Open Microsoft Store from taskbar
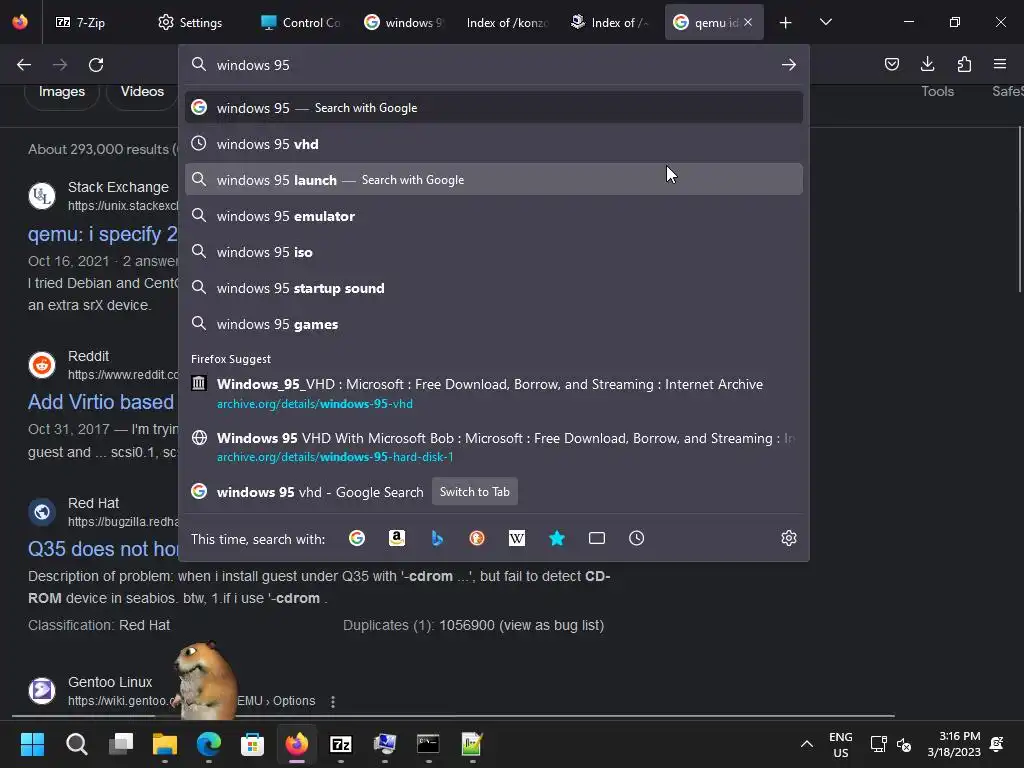This screenshot has width=1024, height=768. [252, 744]
